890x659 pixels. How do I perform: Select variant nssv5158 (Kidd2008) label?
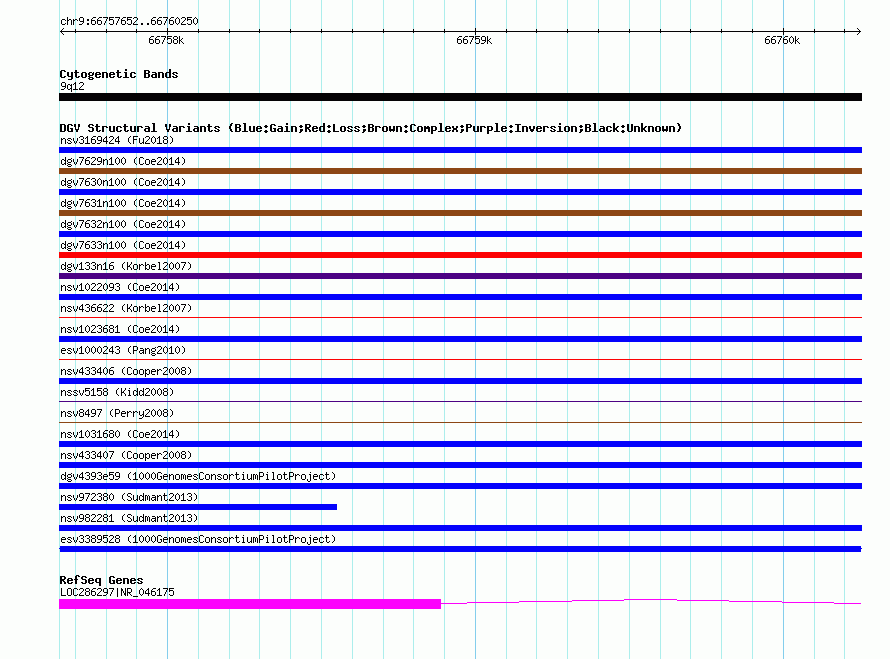click(117, 392)
